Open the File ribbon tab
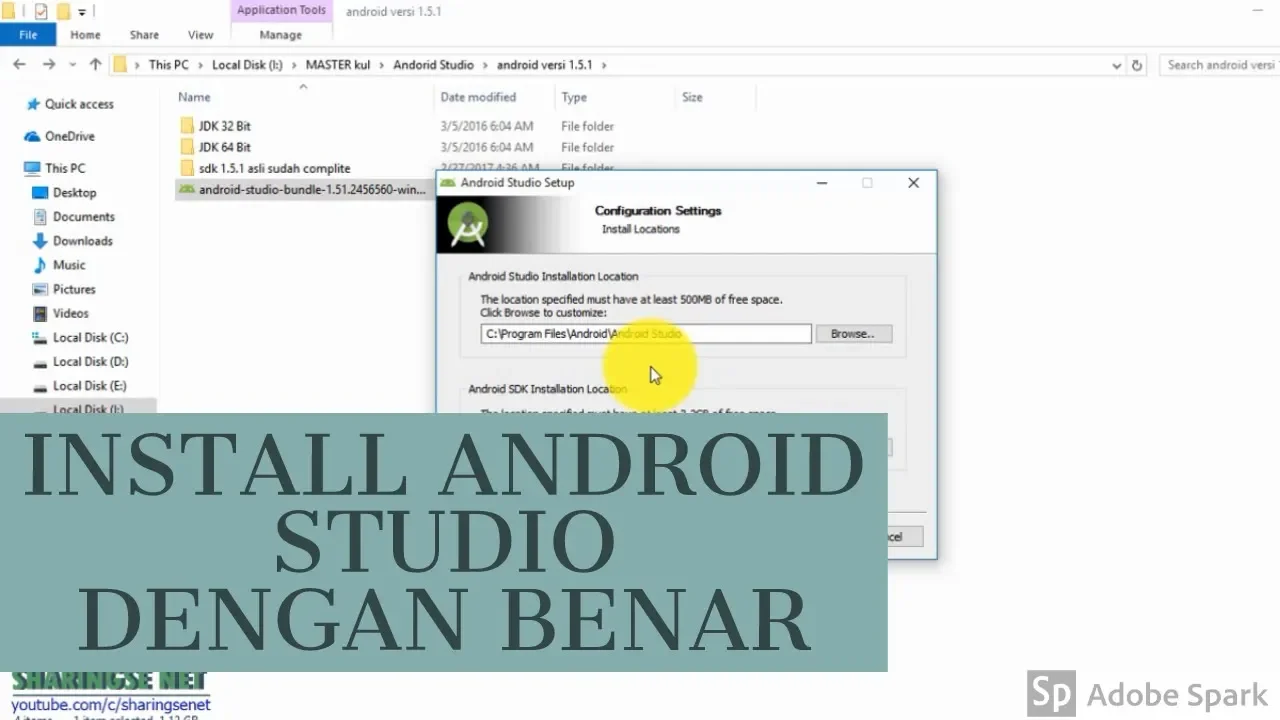 pos(28,35)
